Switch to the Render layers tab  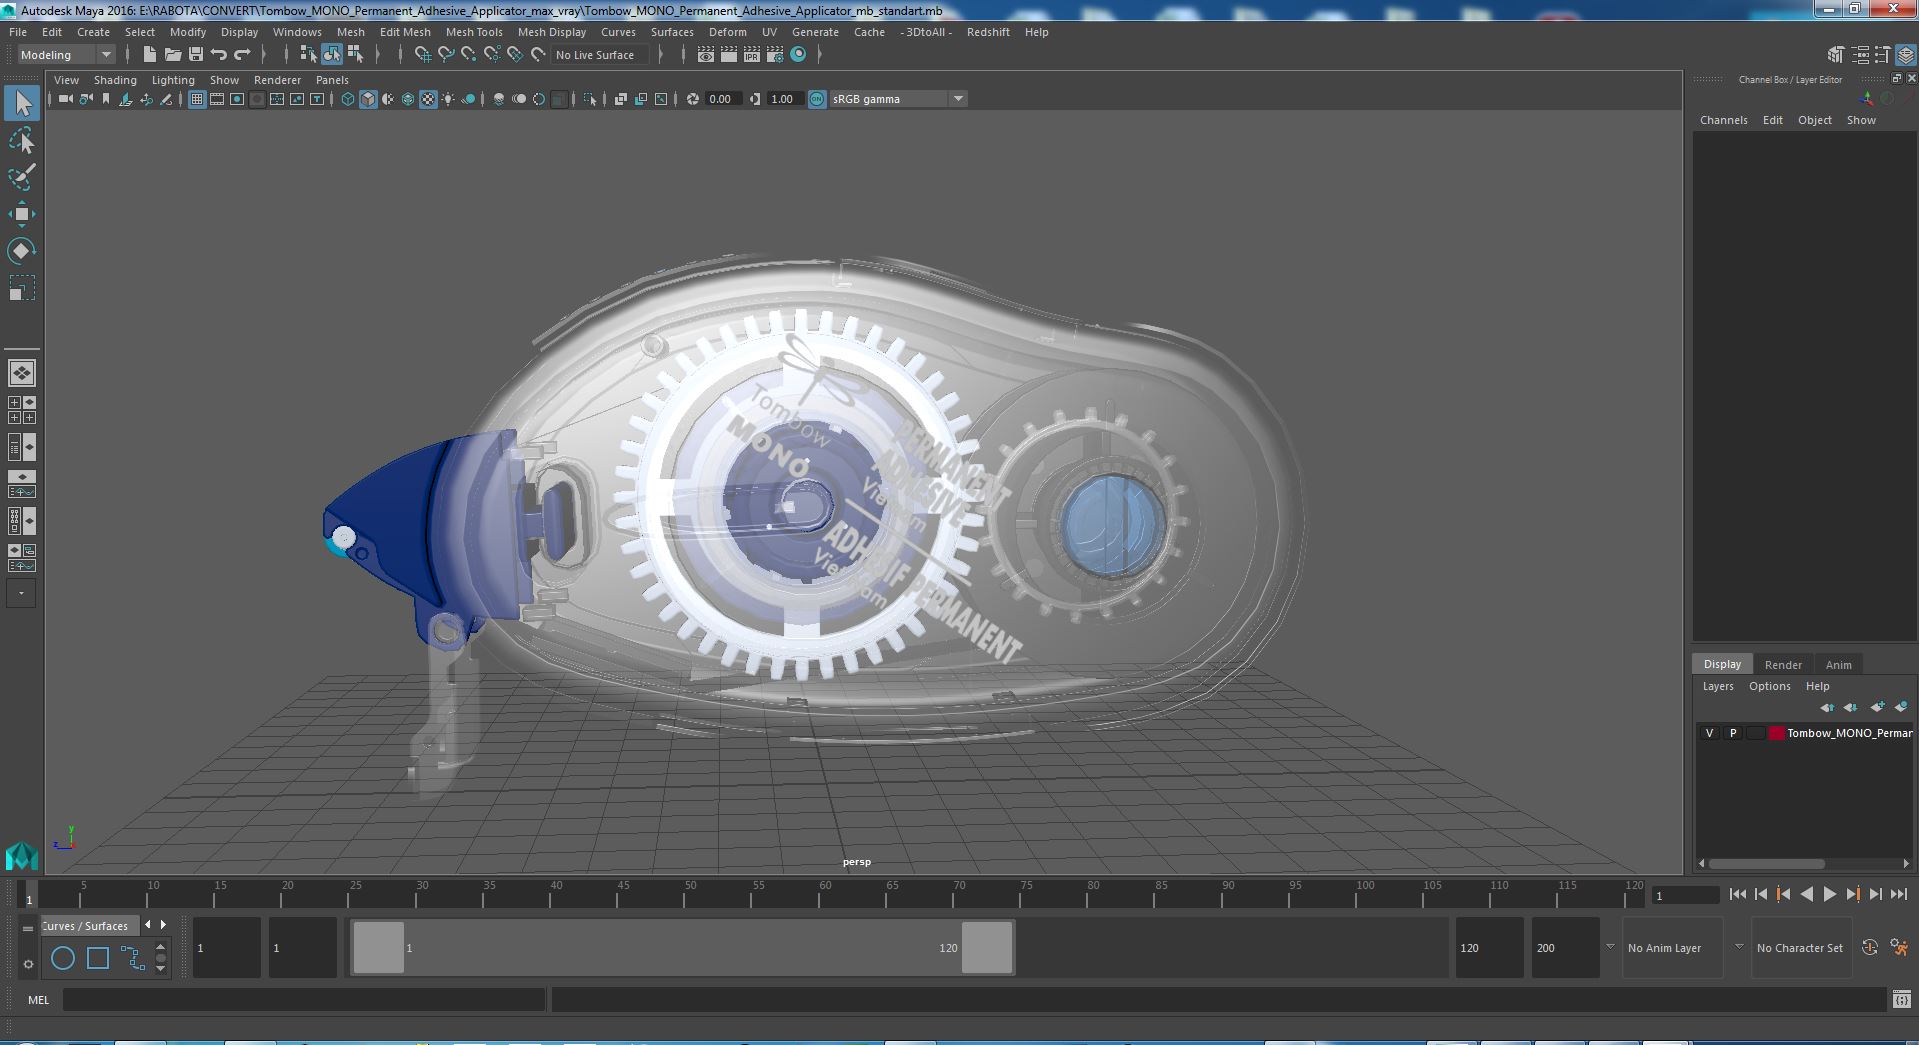[1783, 665]
